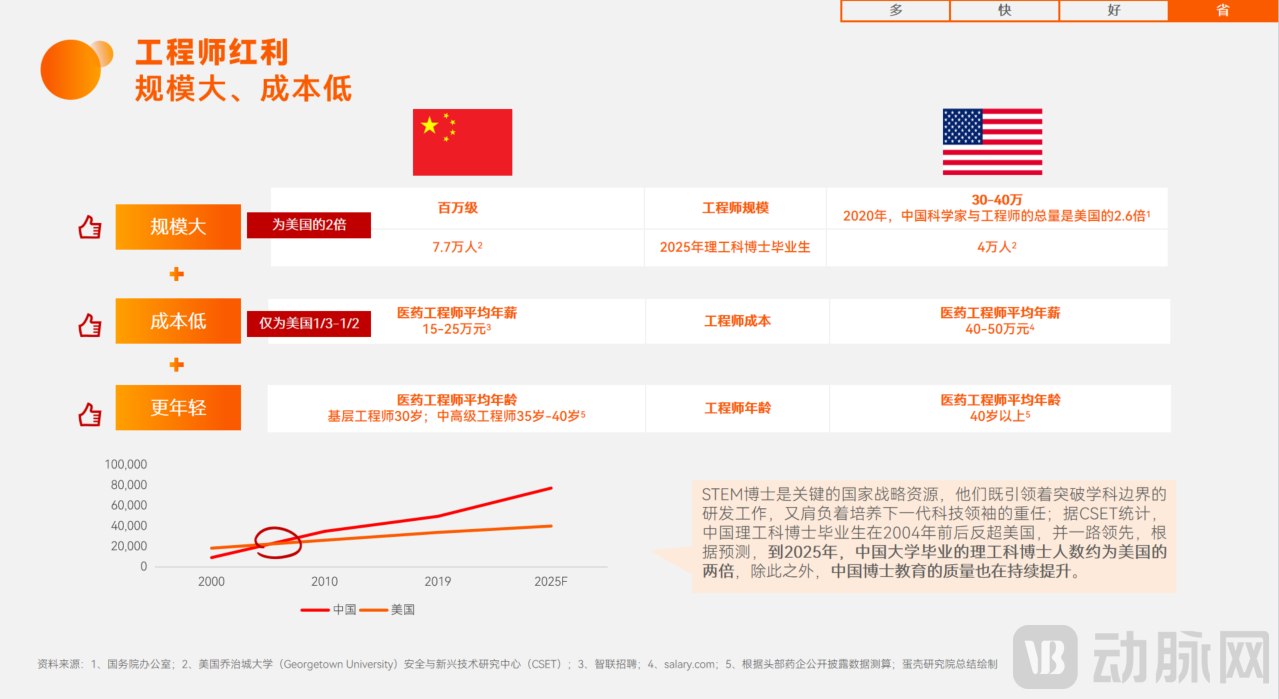Click the 规模大 gradient button
The image size is (1279, 699).
178,227
